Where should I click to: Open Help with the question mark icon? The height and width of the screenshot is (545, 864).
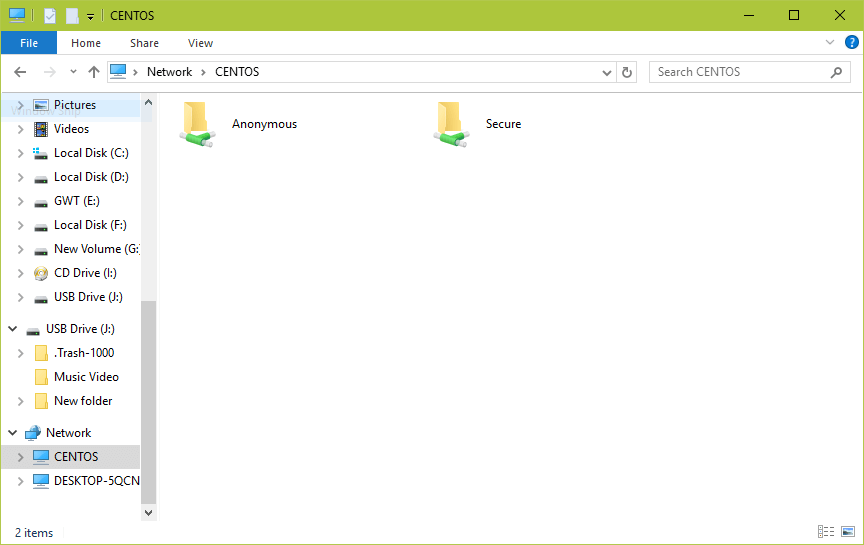click(x=851, y=42)
